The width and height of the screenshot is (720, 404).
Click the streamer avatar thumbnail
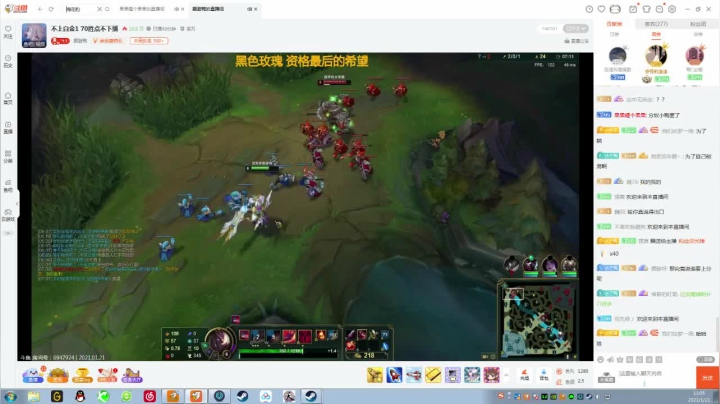point(34,35)
